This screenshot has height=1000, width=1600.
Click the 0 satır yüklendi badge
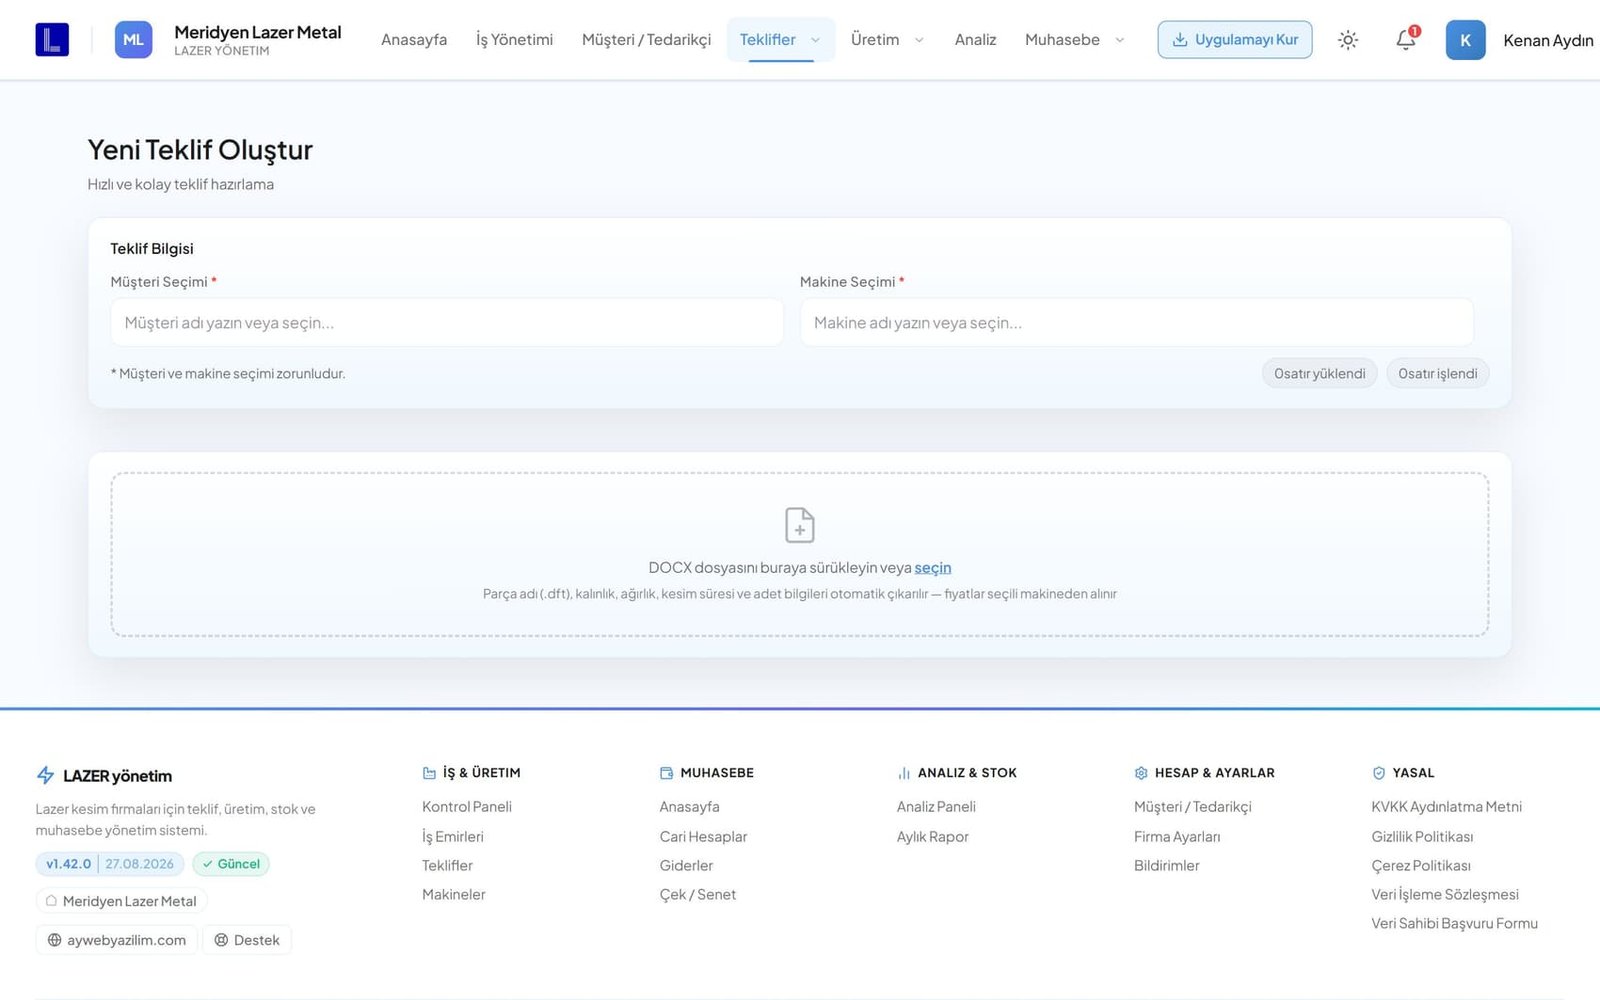(1319, 373)
